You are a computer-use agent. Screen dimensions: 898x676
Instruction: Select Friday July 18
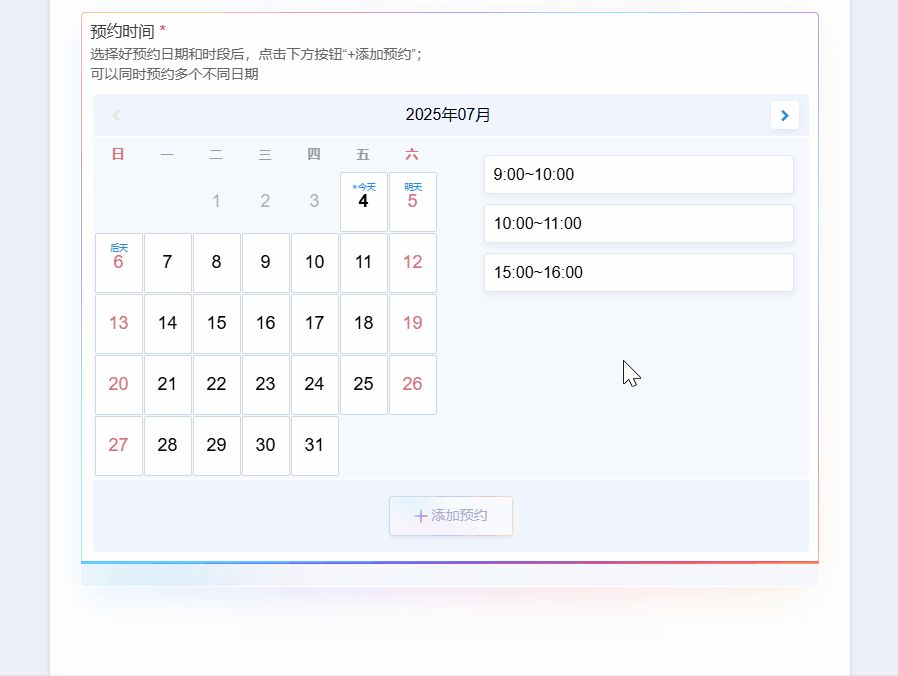(x=363, y=324)
